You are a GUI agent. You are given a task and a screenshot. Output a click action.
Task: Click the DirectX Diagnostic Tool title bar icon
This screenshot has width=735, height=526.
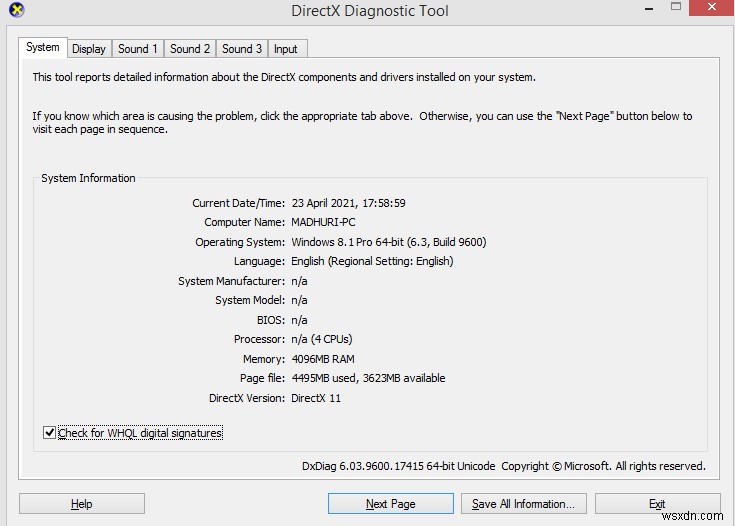pyautogui.click(x=16, y=9)
